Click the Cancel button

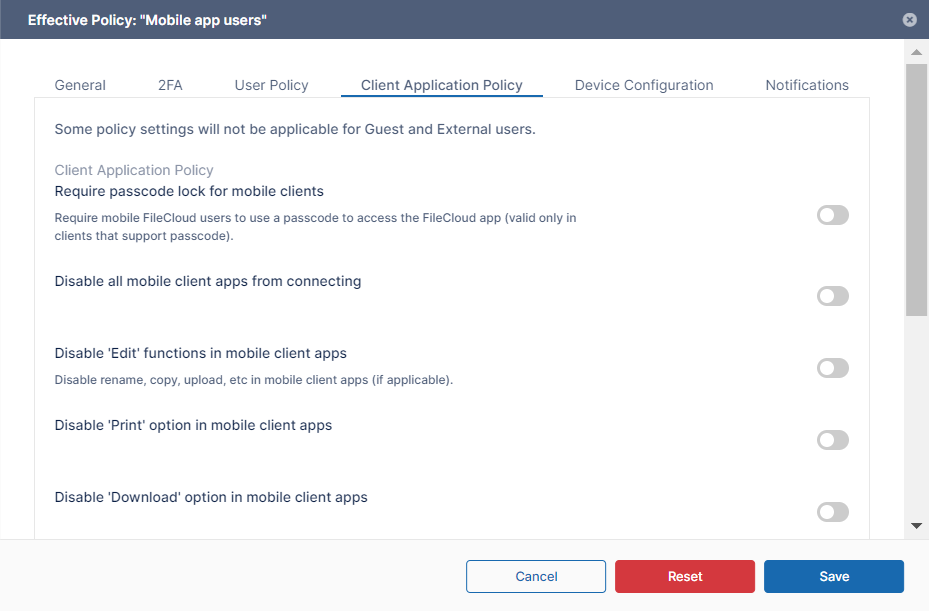click(536, 576)
